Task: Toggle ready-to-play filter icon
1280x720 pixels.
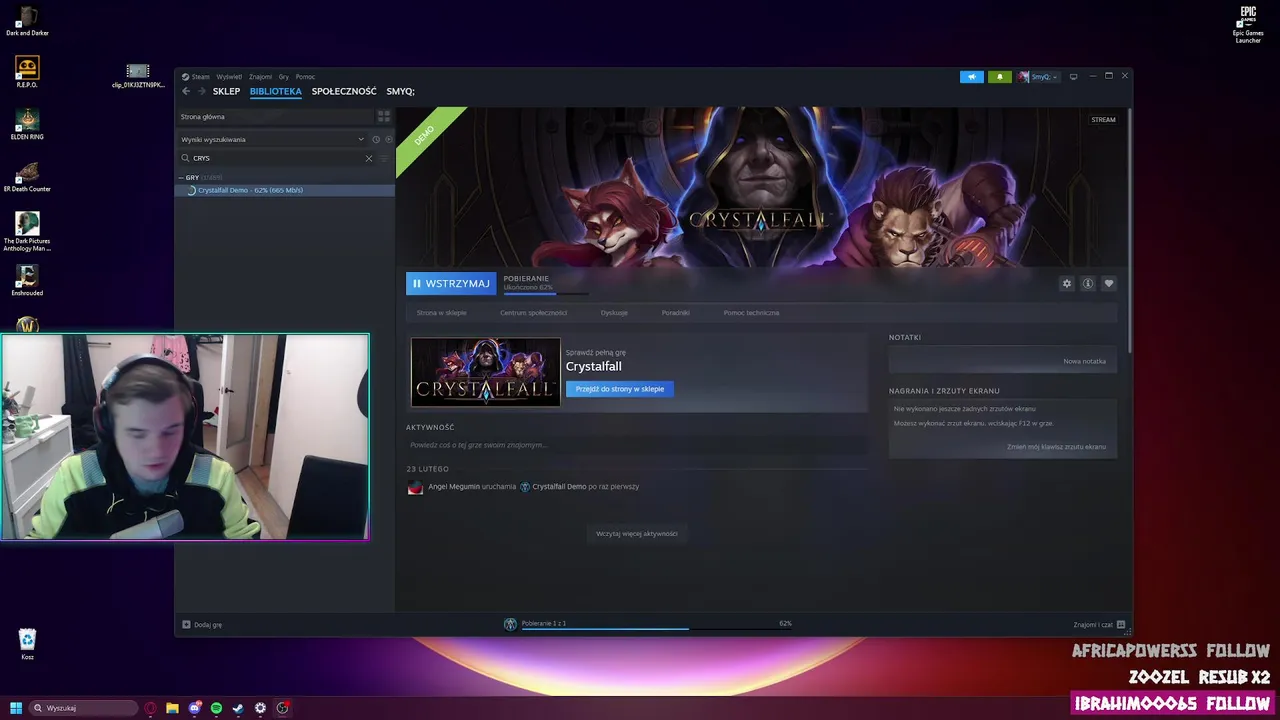Action: (389, 139)
